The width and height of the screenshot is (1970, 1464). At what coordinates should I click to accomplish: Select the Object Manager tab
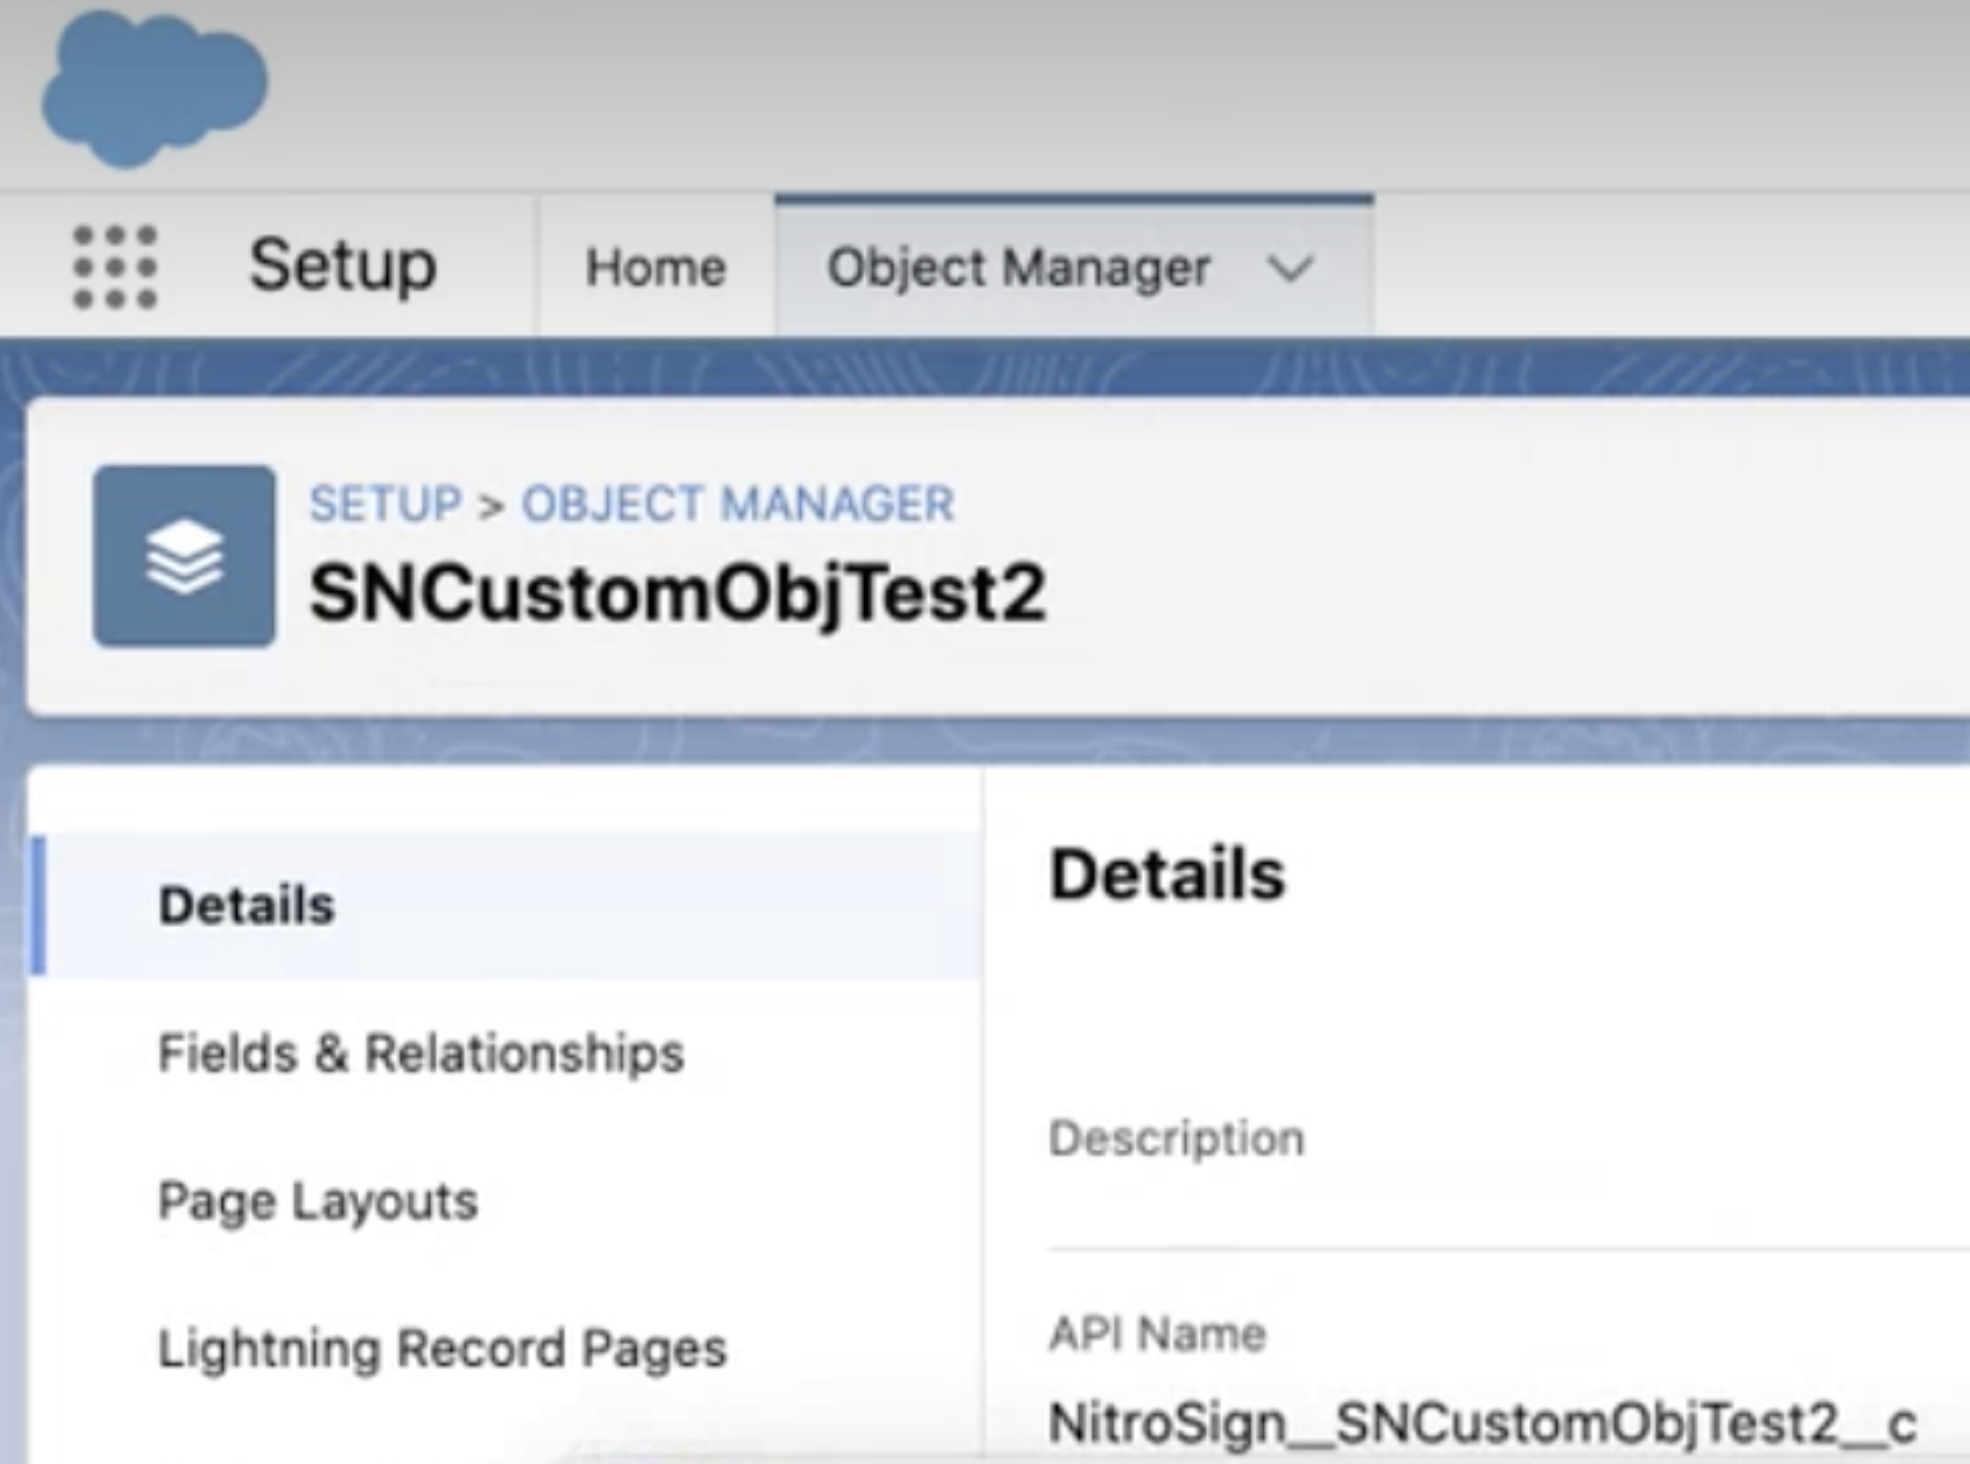(1018, 268)
